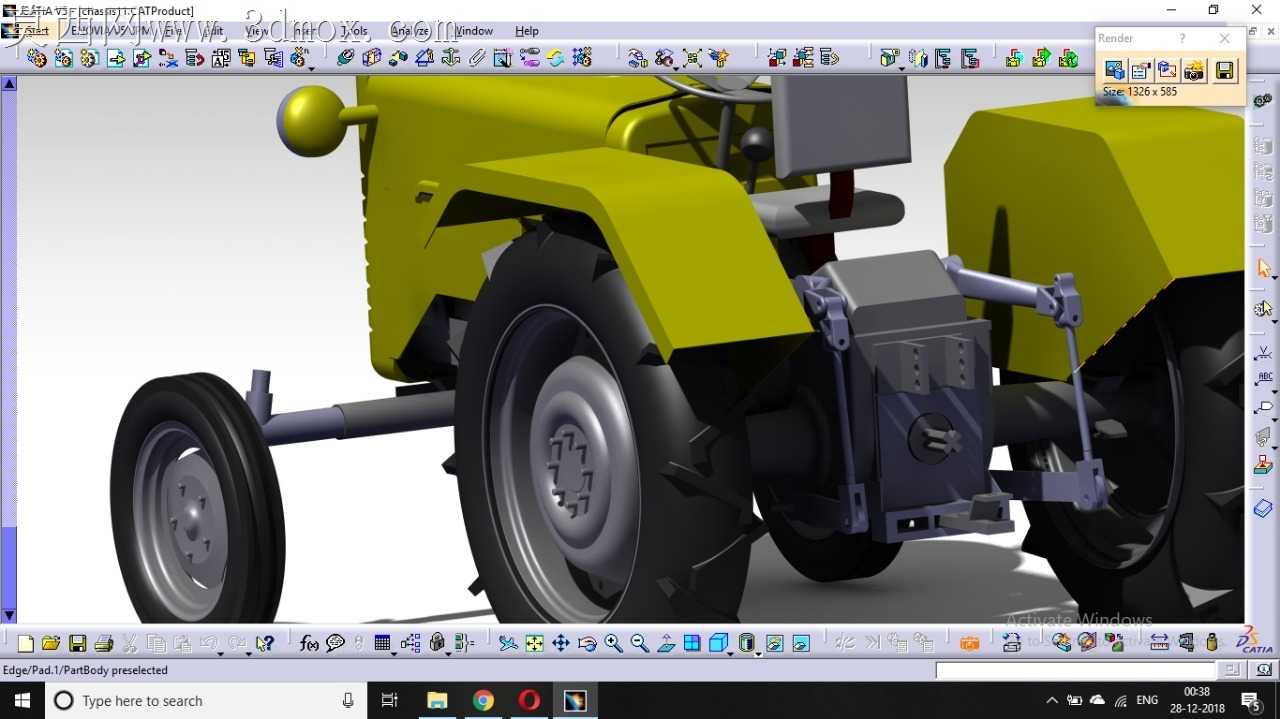Click the scrollbar down arrow on left
The image size is (1280, 719).
(x=9, y=616)
